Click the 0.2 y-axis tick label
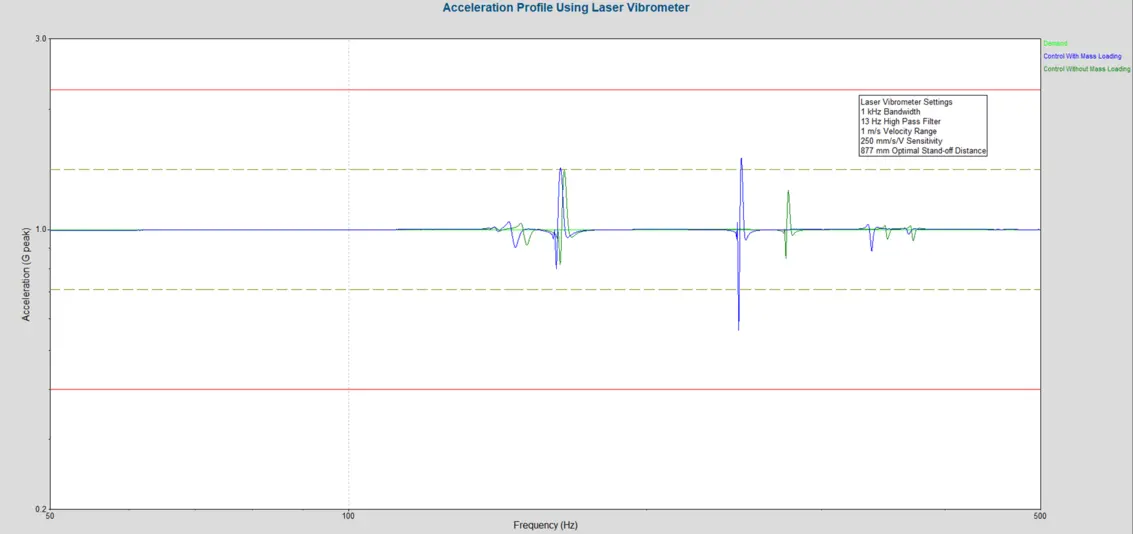 coord(41,509)
